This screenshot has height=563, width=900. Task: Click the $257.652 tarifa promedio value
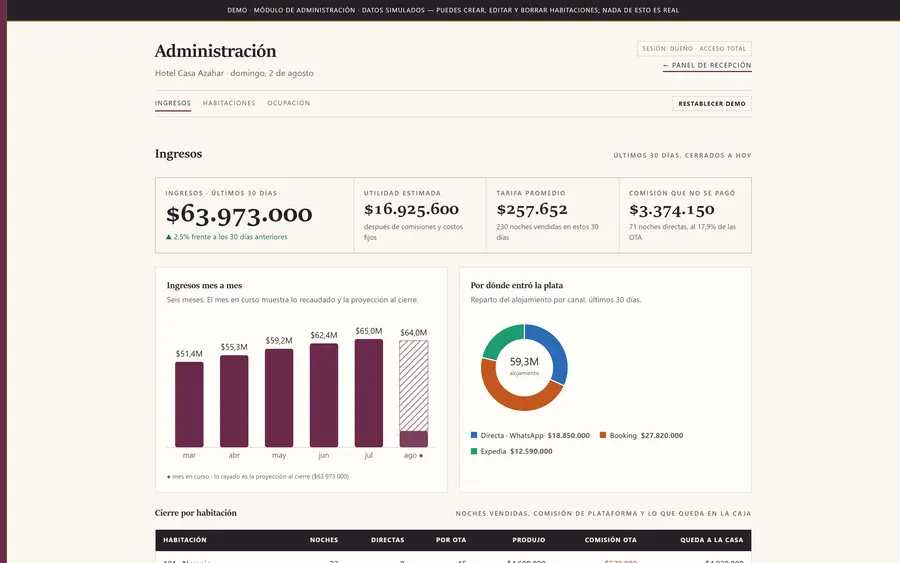pyautogui.click(x=532, y=209)
